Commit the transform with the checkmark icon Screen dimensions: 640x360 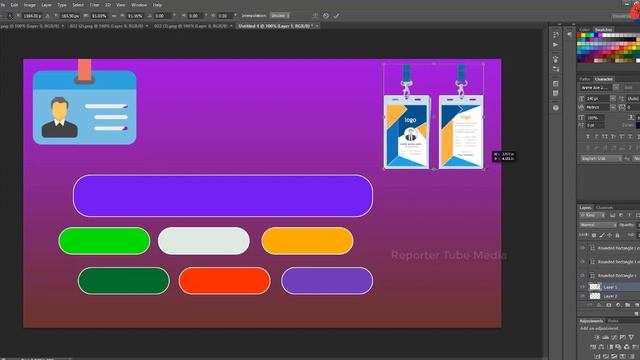pos(336,16)
